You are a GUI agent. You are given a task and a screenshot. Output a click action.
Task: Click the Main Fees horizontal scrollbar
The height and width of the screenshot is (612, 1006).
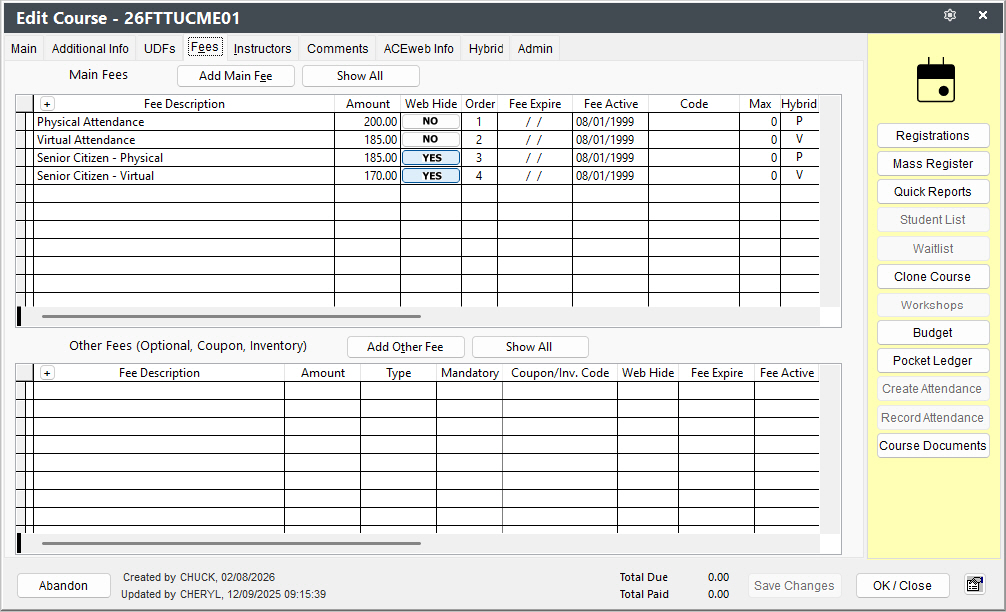(x=231, y=316)
